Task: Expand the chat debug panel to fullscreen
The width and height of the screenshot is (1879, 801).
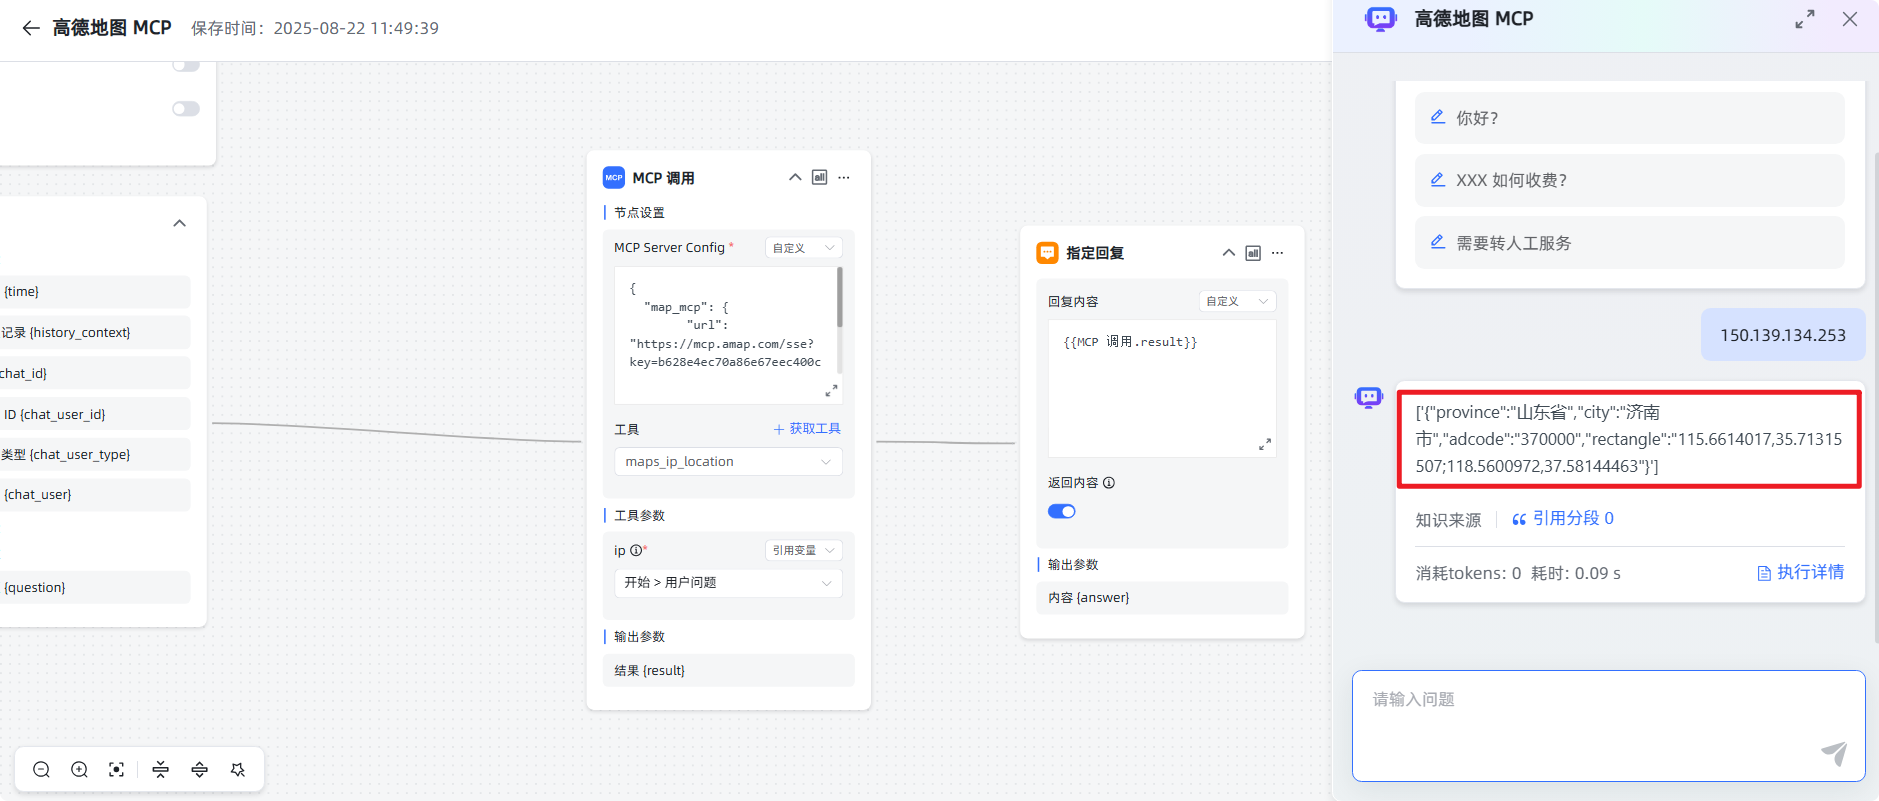Action: pyautogui.click(x=1805, y=19)
